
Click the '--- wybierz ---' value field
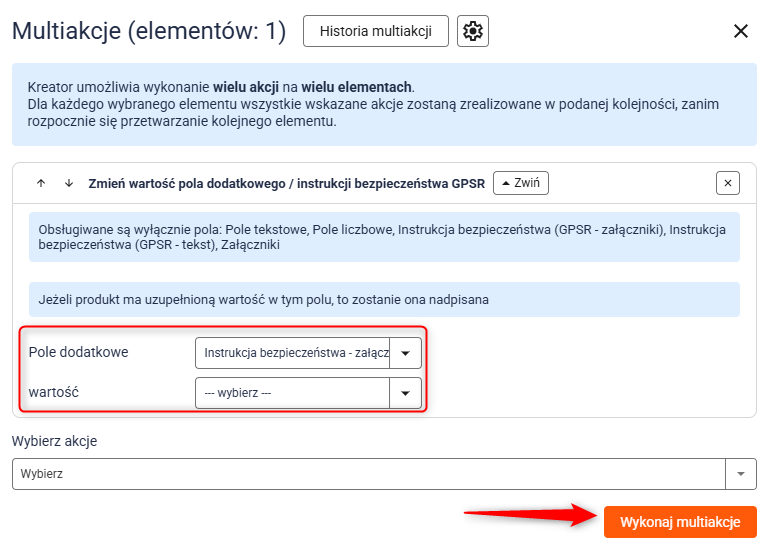tap(293, 393)
